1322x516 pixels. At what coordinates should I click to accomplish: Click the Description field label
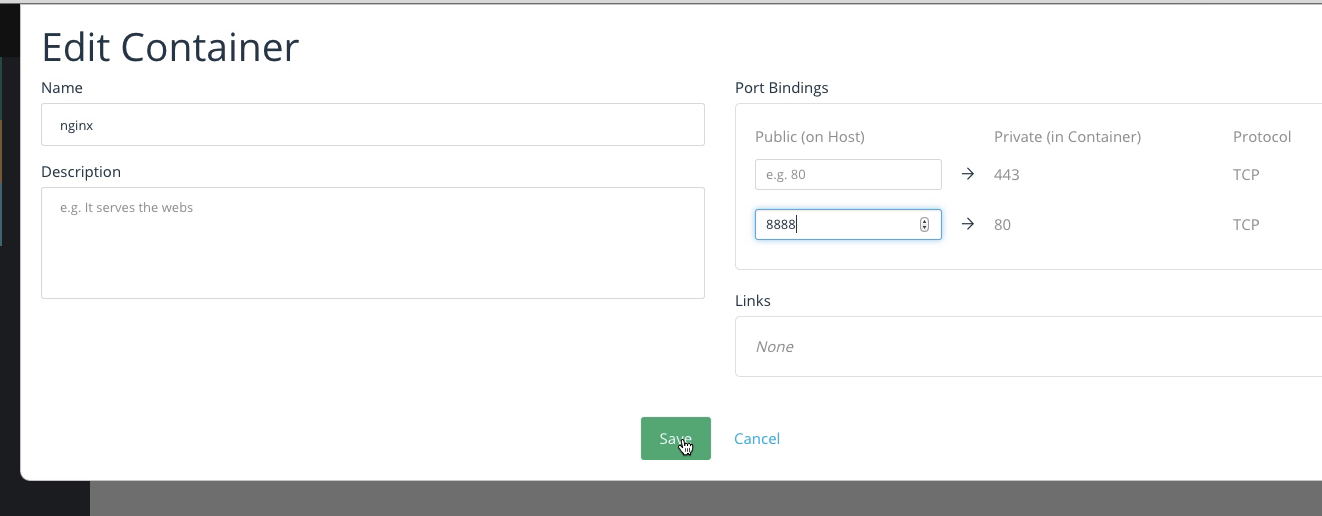pyautogui.click(x=81, y=172)
